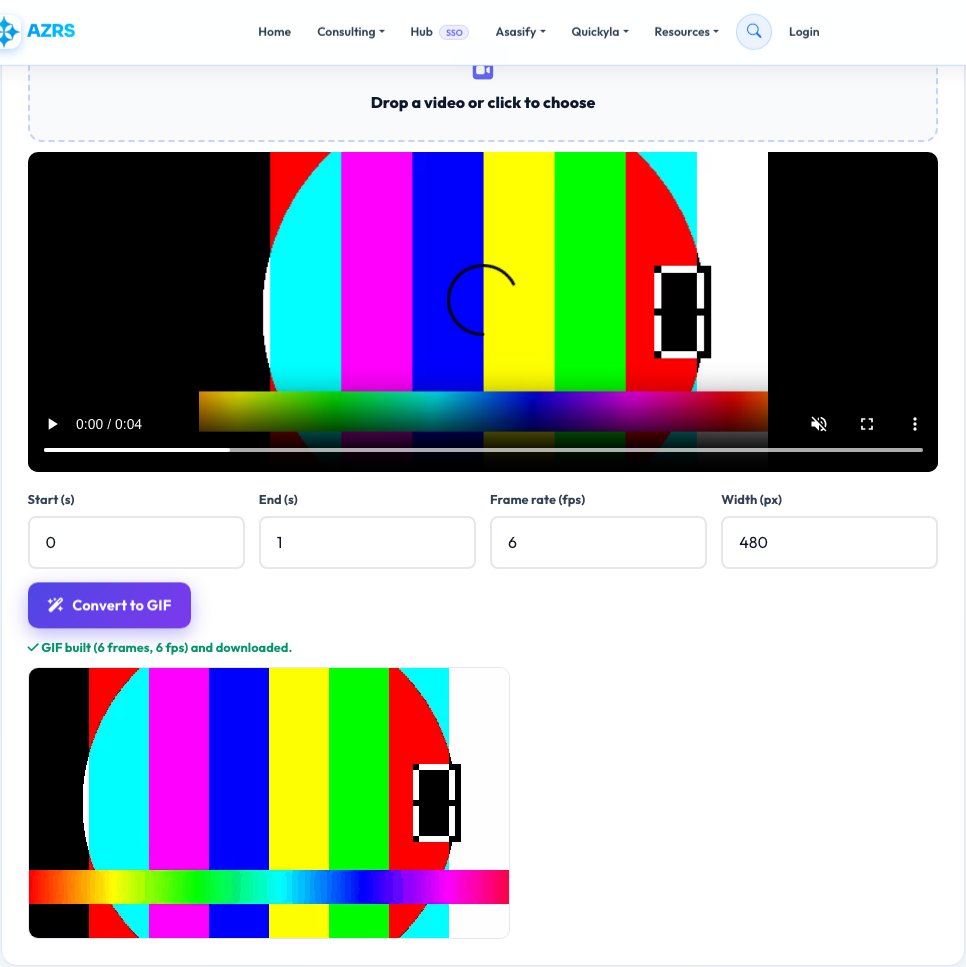Click the Convert to GIF button
966x967 pixels.
(109, 605)
